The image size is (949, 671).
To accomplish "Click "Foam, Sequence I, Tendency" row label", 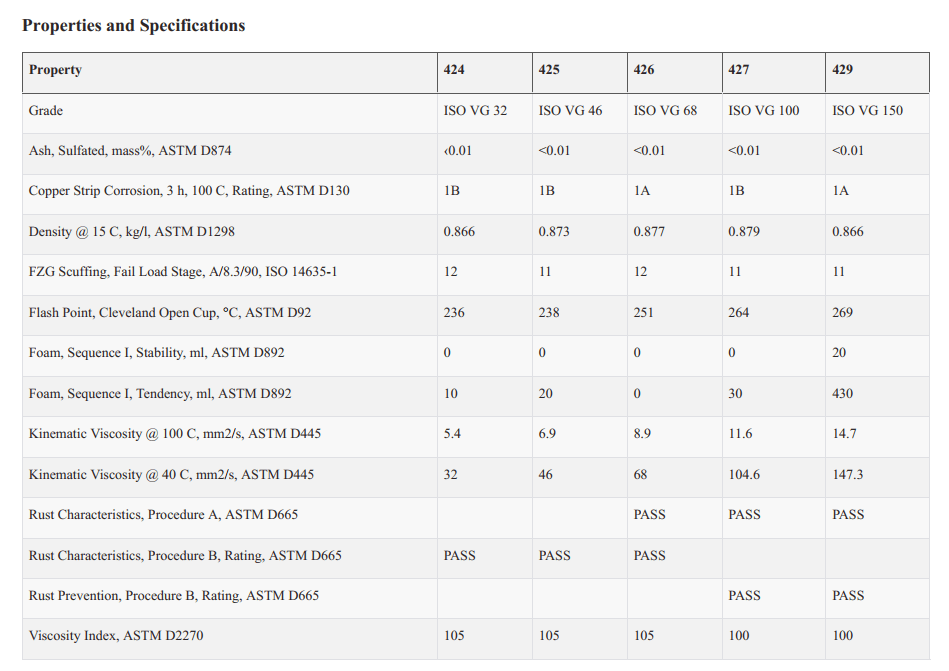I will point(160,394).
